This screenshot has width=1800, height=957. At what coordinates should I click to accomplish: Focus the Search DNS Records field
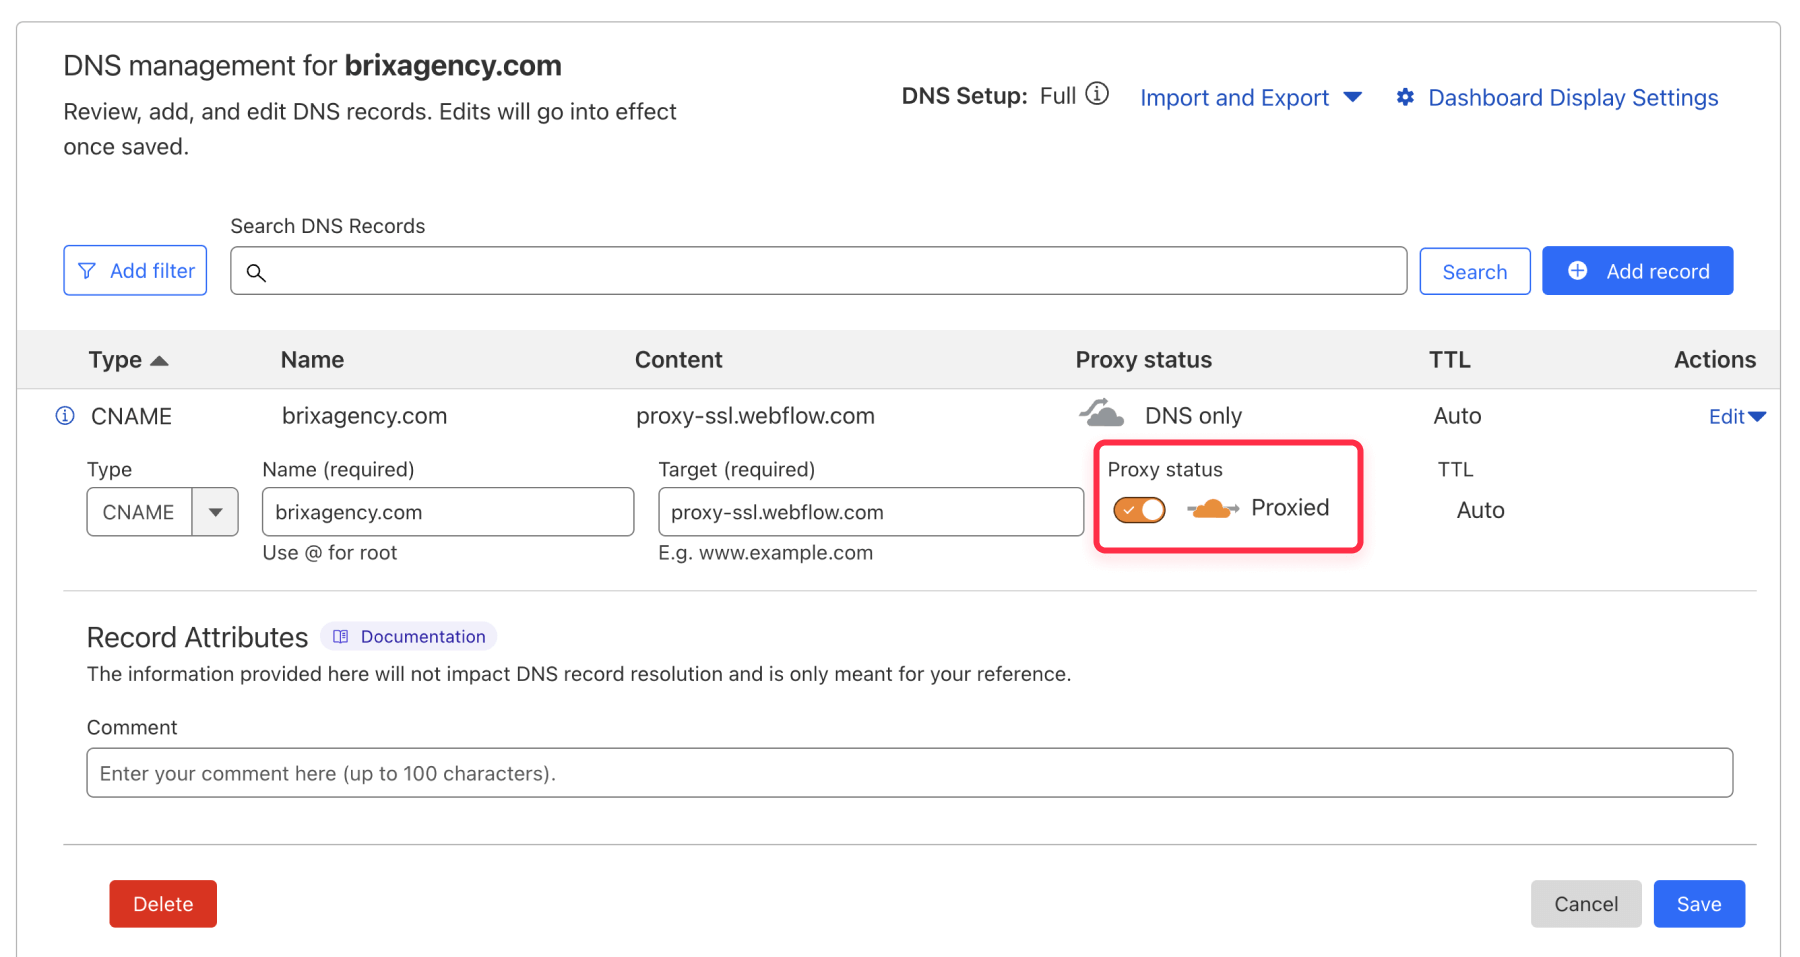(x=818, y=271)
